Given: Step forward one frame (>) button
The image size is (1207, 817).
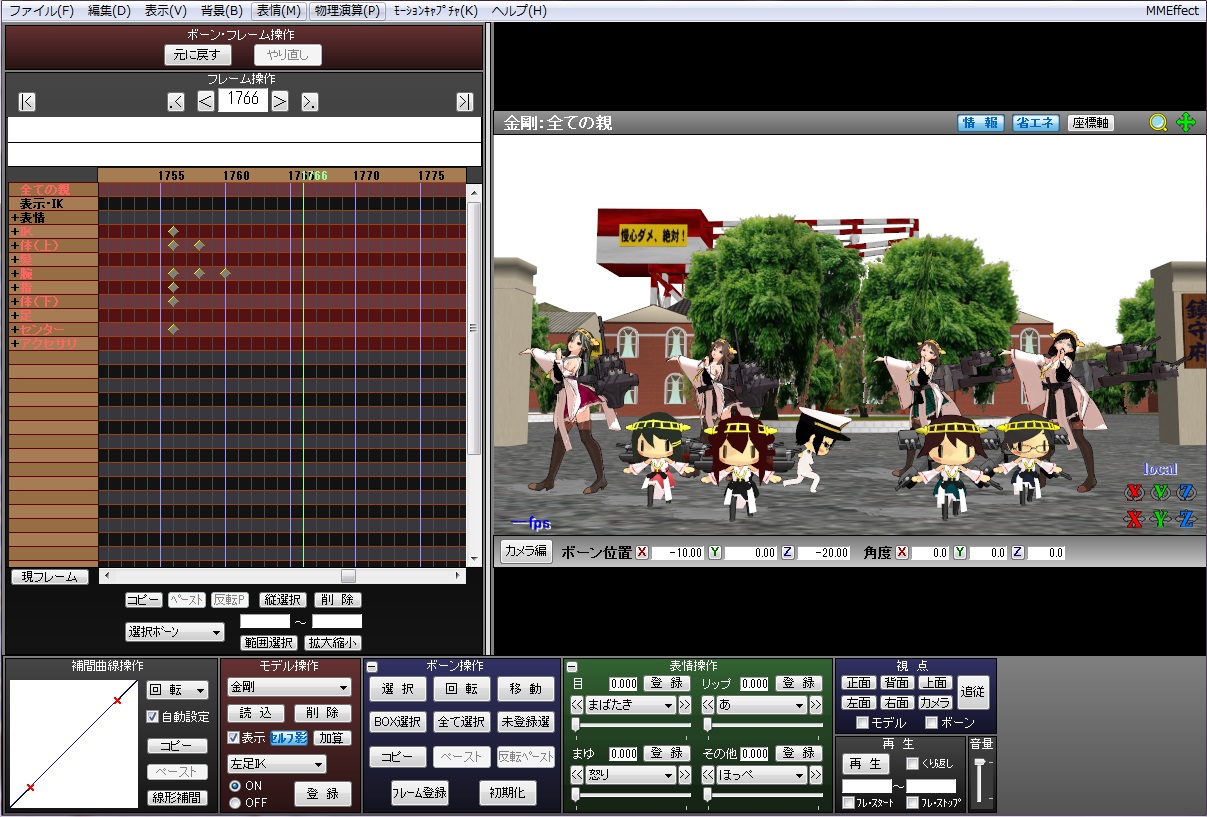Looking at the screenshot, I should tap(280, 101).
